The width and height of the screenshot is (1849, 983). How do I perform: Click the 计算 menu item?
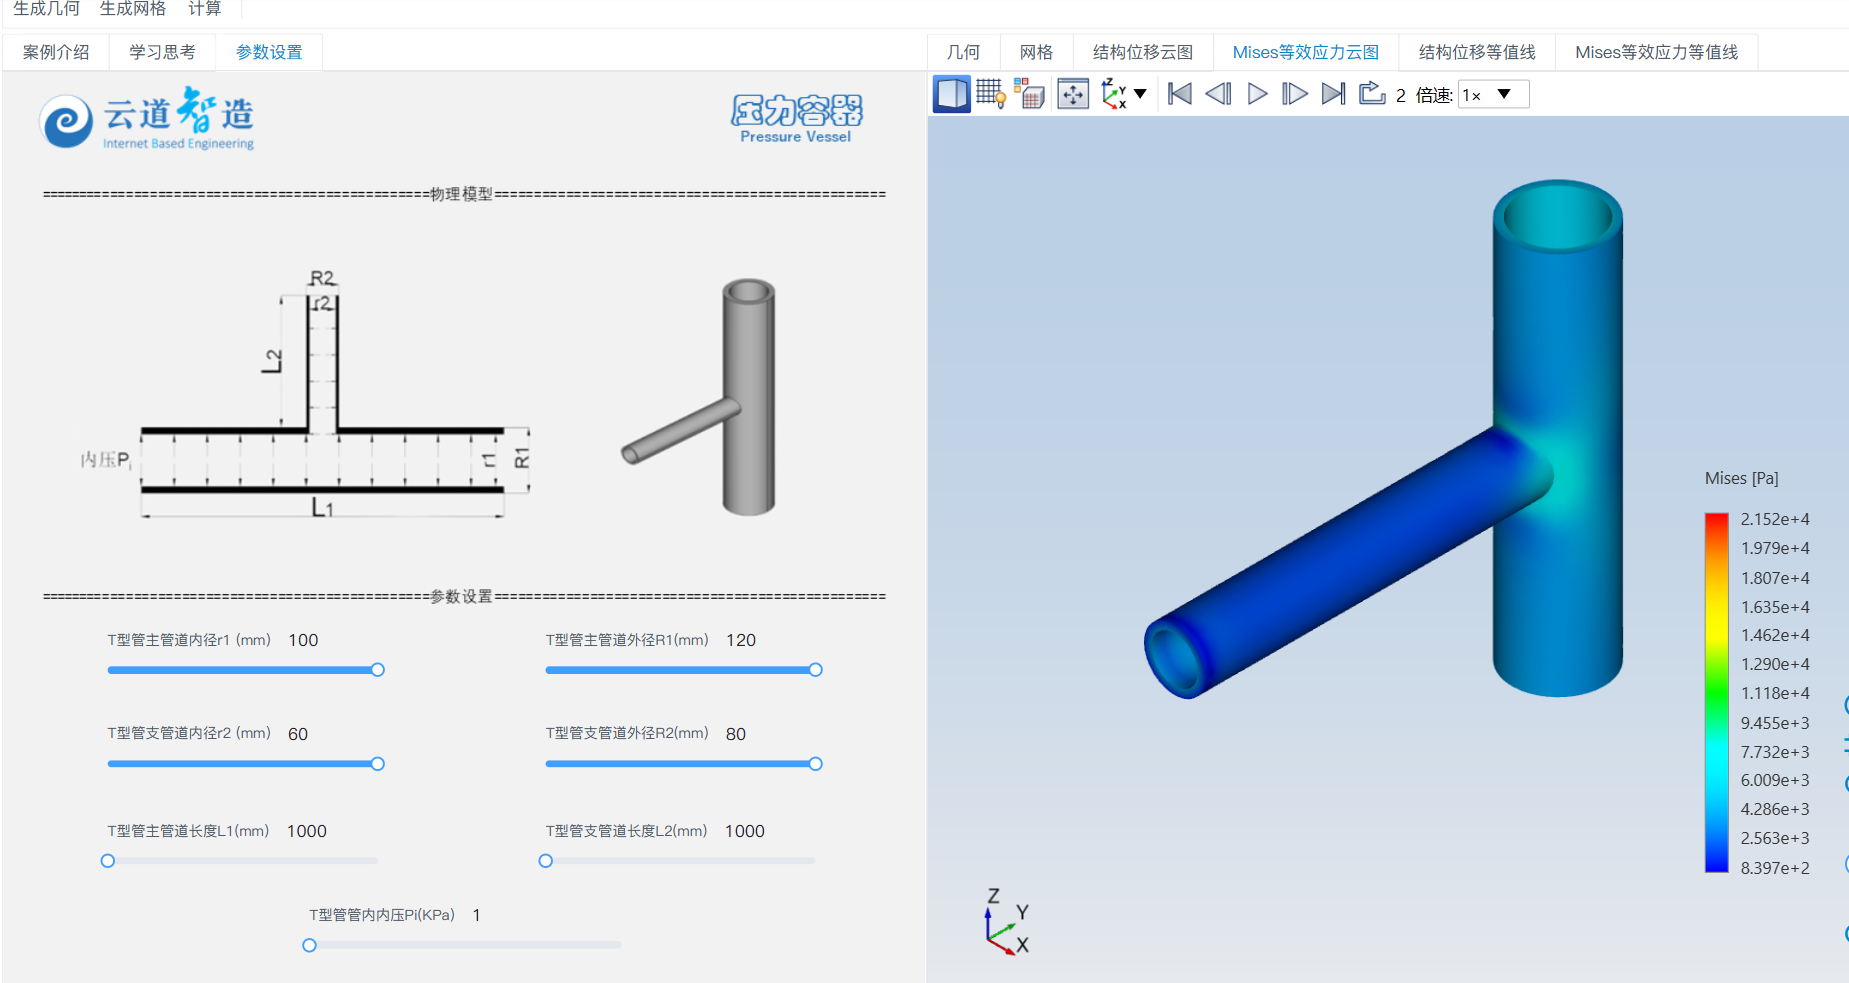click(x=205, y=9)
